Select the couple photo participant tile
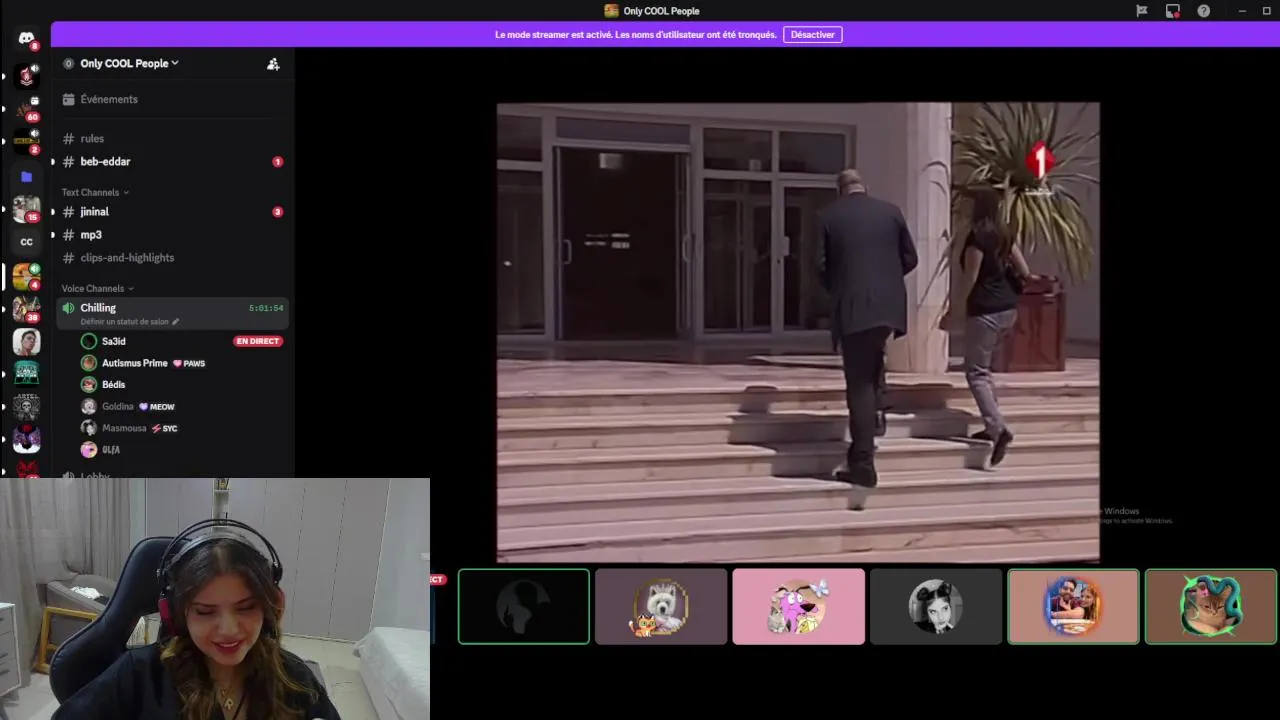This screenshot has height=720, width=1280. (1073, 606)
